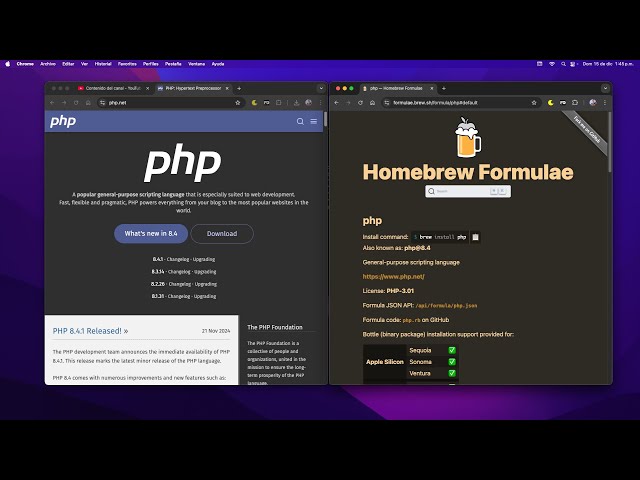Click the formulae.brew.sh address bar
640x480 pixels.
[462, 103]
